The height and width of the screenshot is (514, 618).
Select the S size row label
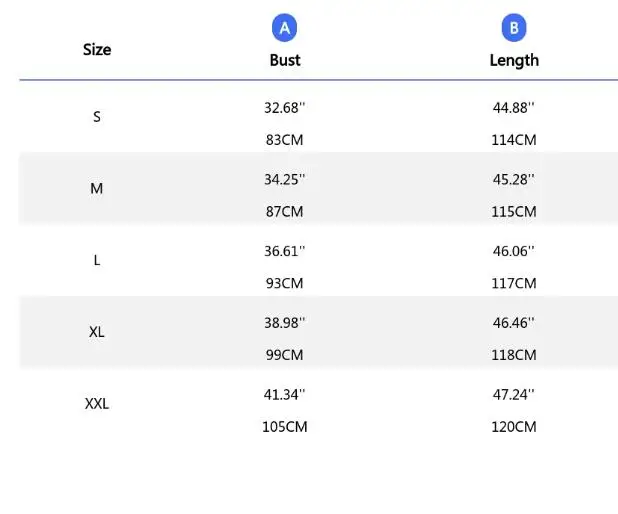click(x=97, y=116)
